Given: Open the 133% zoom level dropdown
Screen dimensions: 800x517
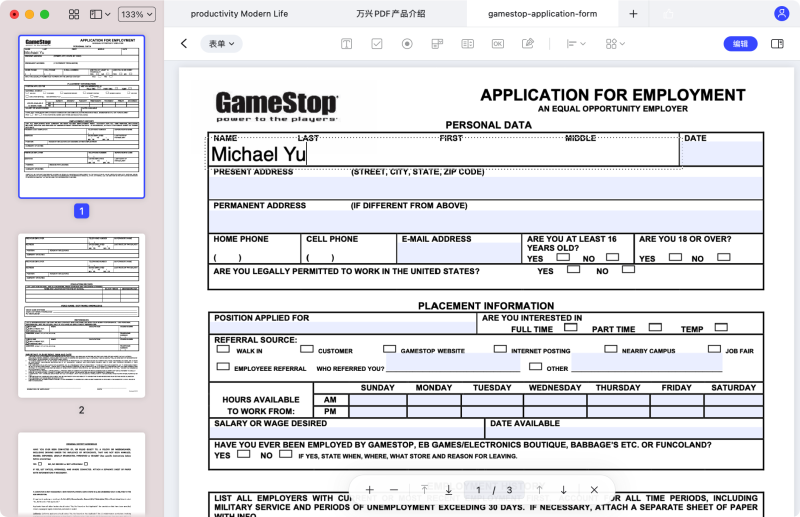Looking at the screenshot, I should click(x=136, y=15).
